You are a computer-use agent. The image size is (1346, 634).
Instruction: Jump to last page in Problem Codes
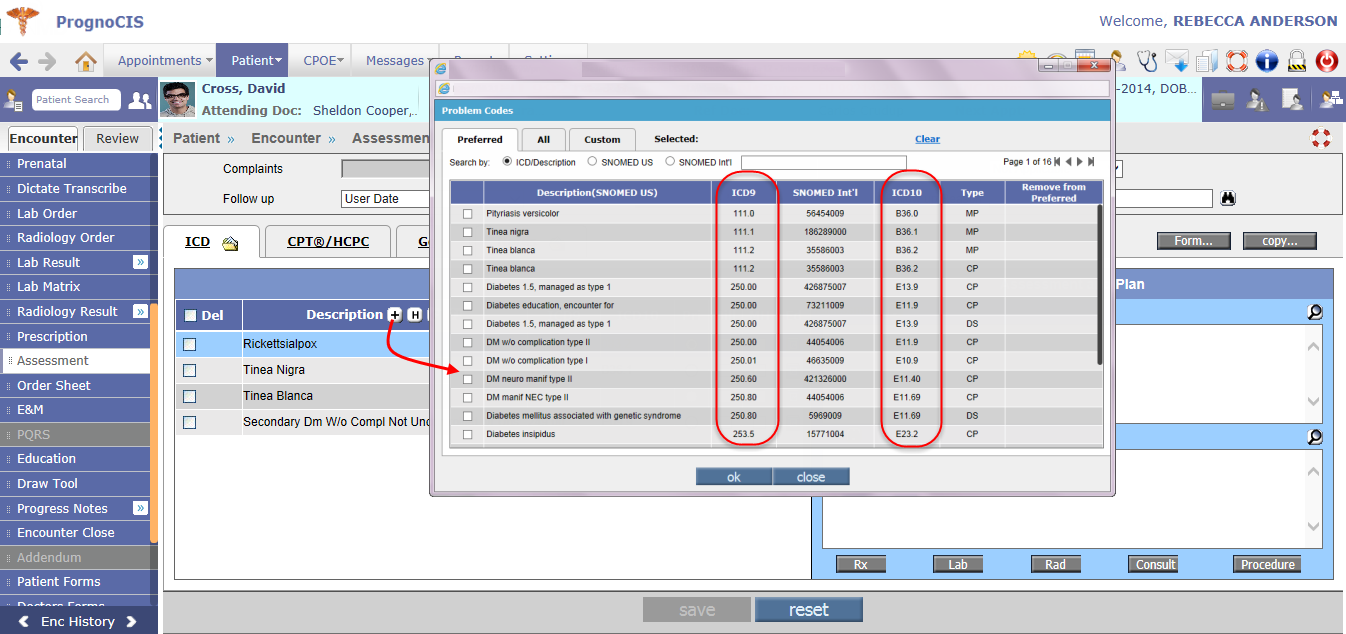coord(1091,162)
